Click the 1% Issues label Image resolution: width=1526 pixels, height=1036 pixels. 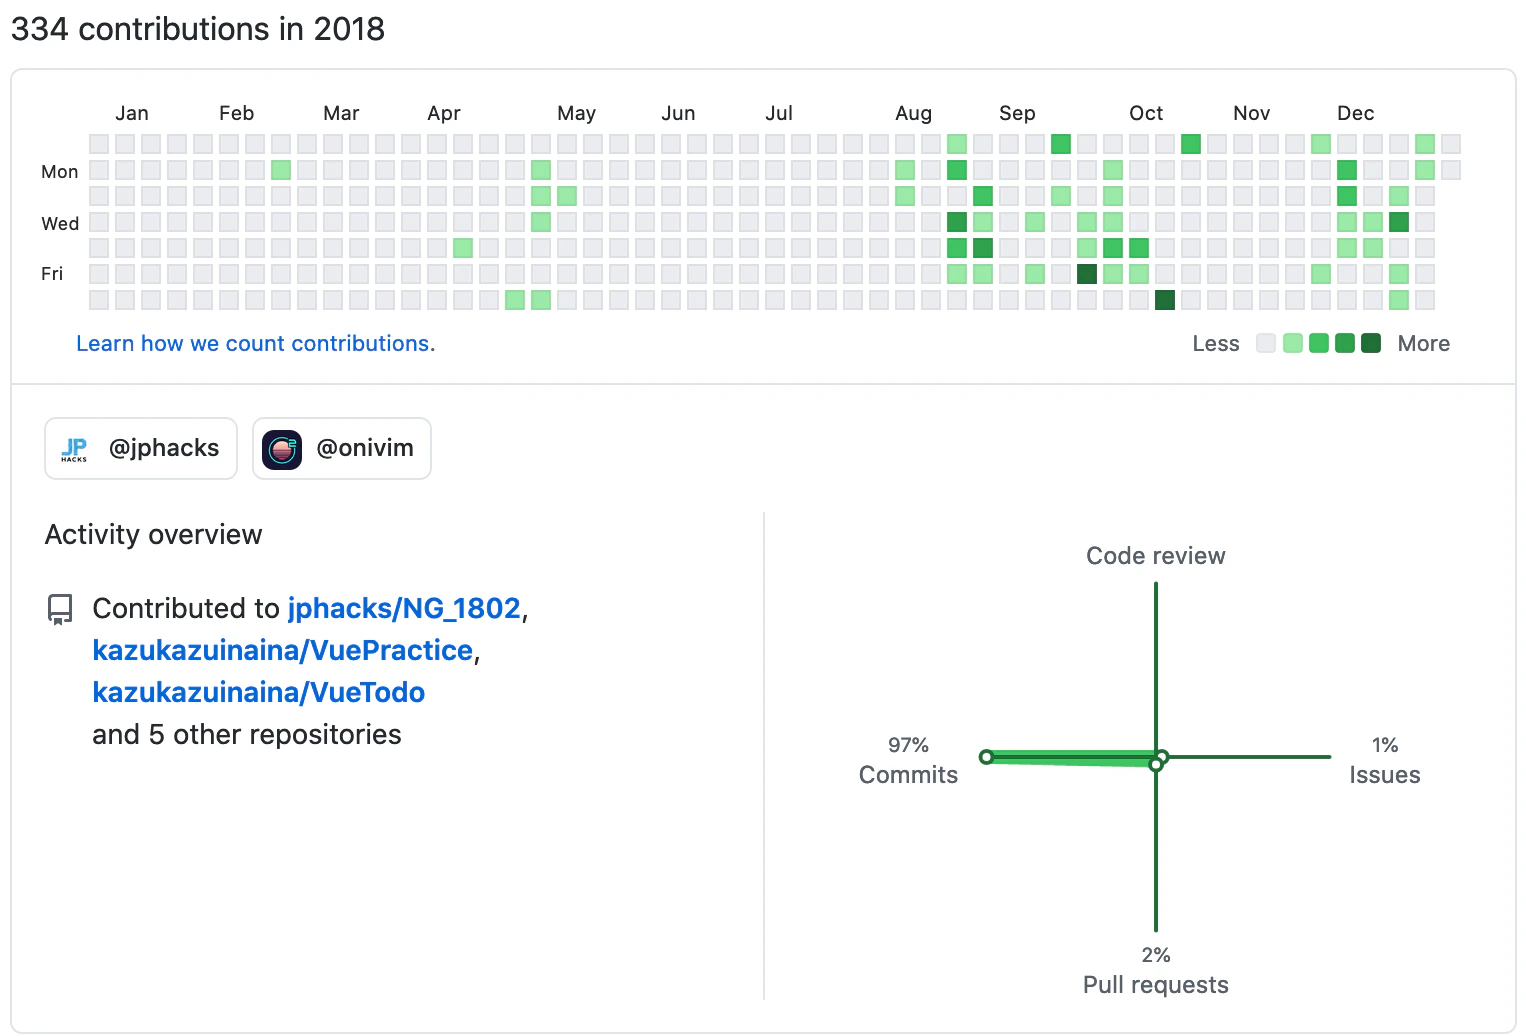pos(1384,760)
